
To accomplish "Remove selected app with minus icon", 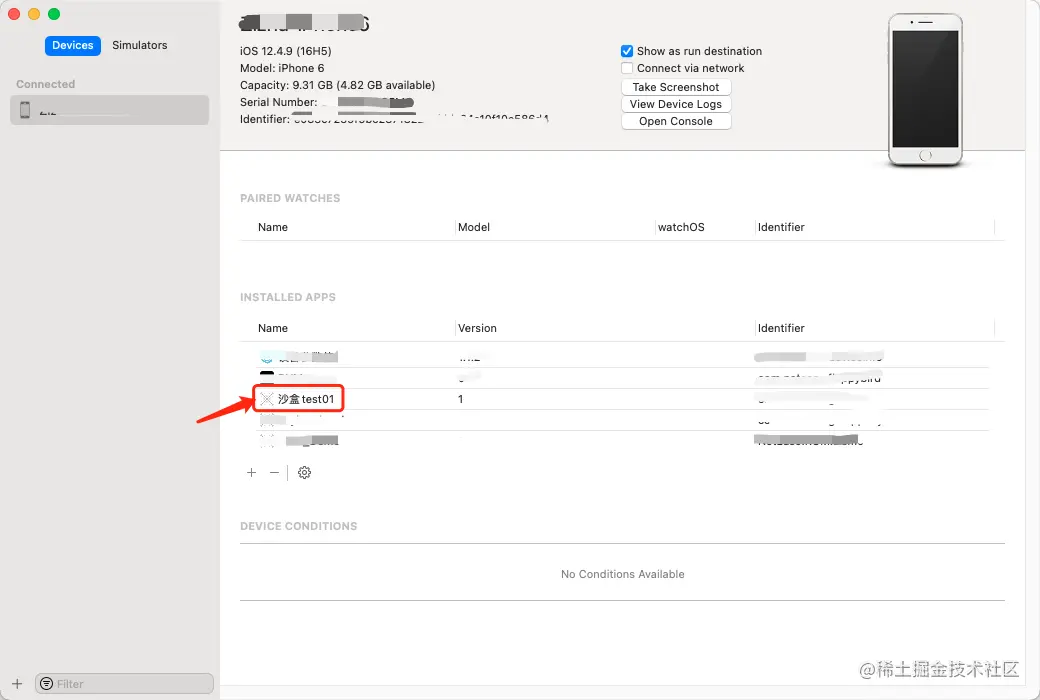I will (x=275, y=472).
